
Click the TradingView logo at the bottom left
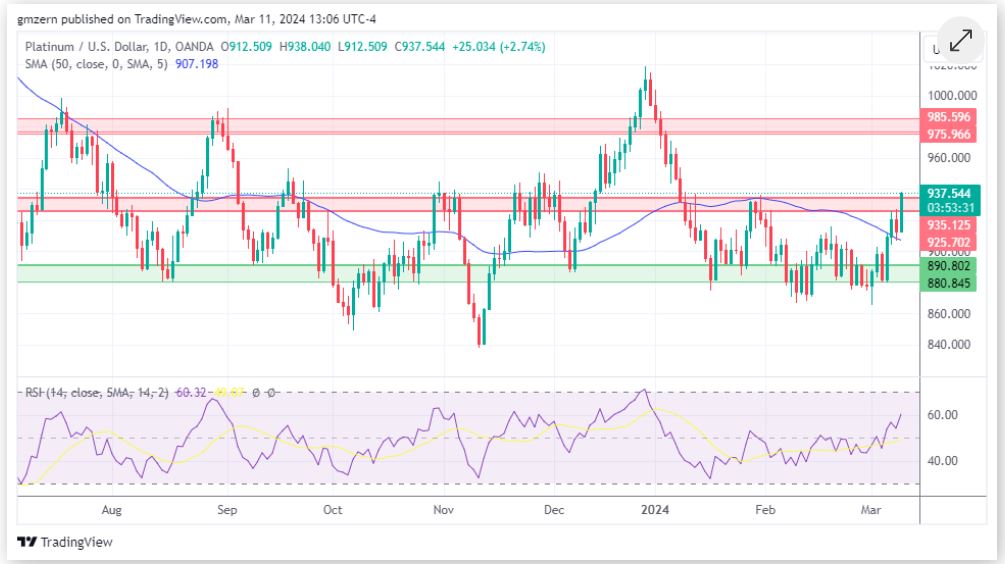[65, 542]
